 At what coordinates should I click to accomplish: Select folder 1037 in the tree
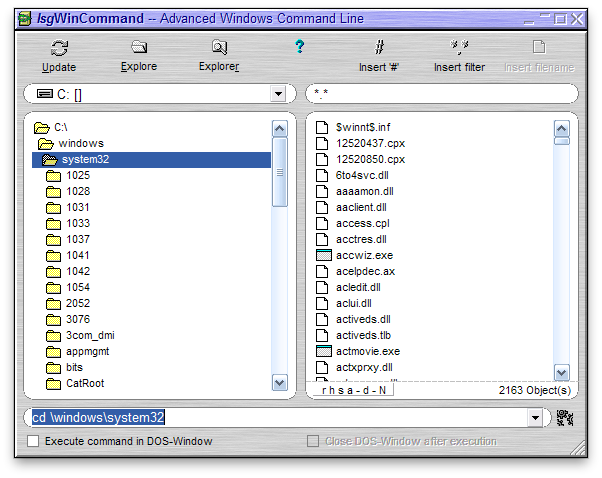78,240
